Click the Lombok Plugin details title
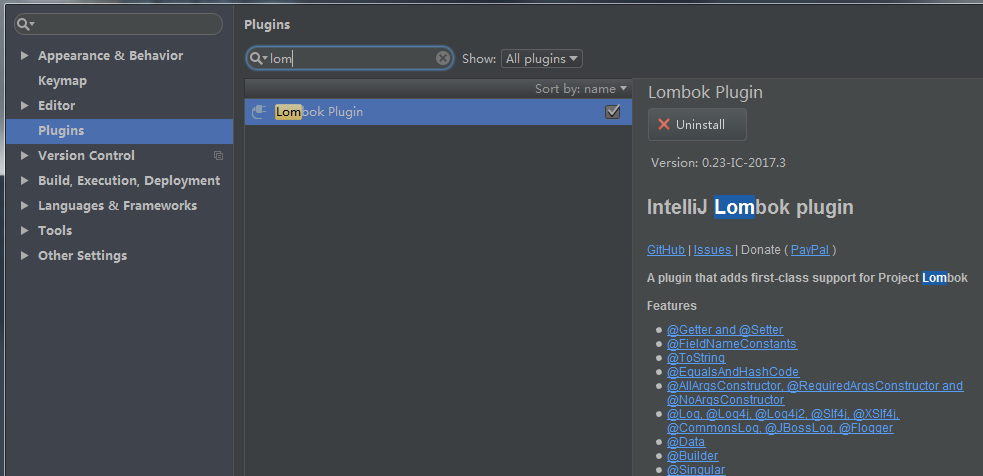The image size is (983, 476). (x=705, y=92)
